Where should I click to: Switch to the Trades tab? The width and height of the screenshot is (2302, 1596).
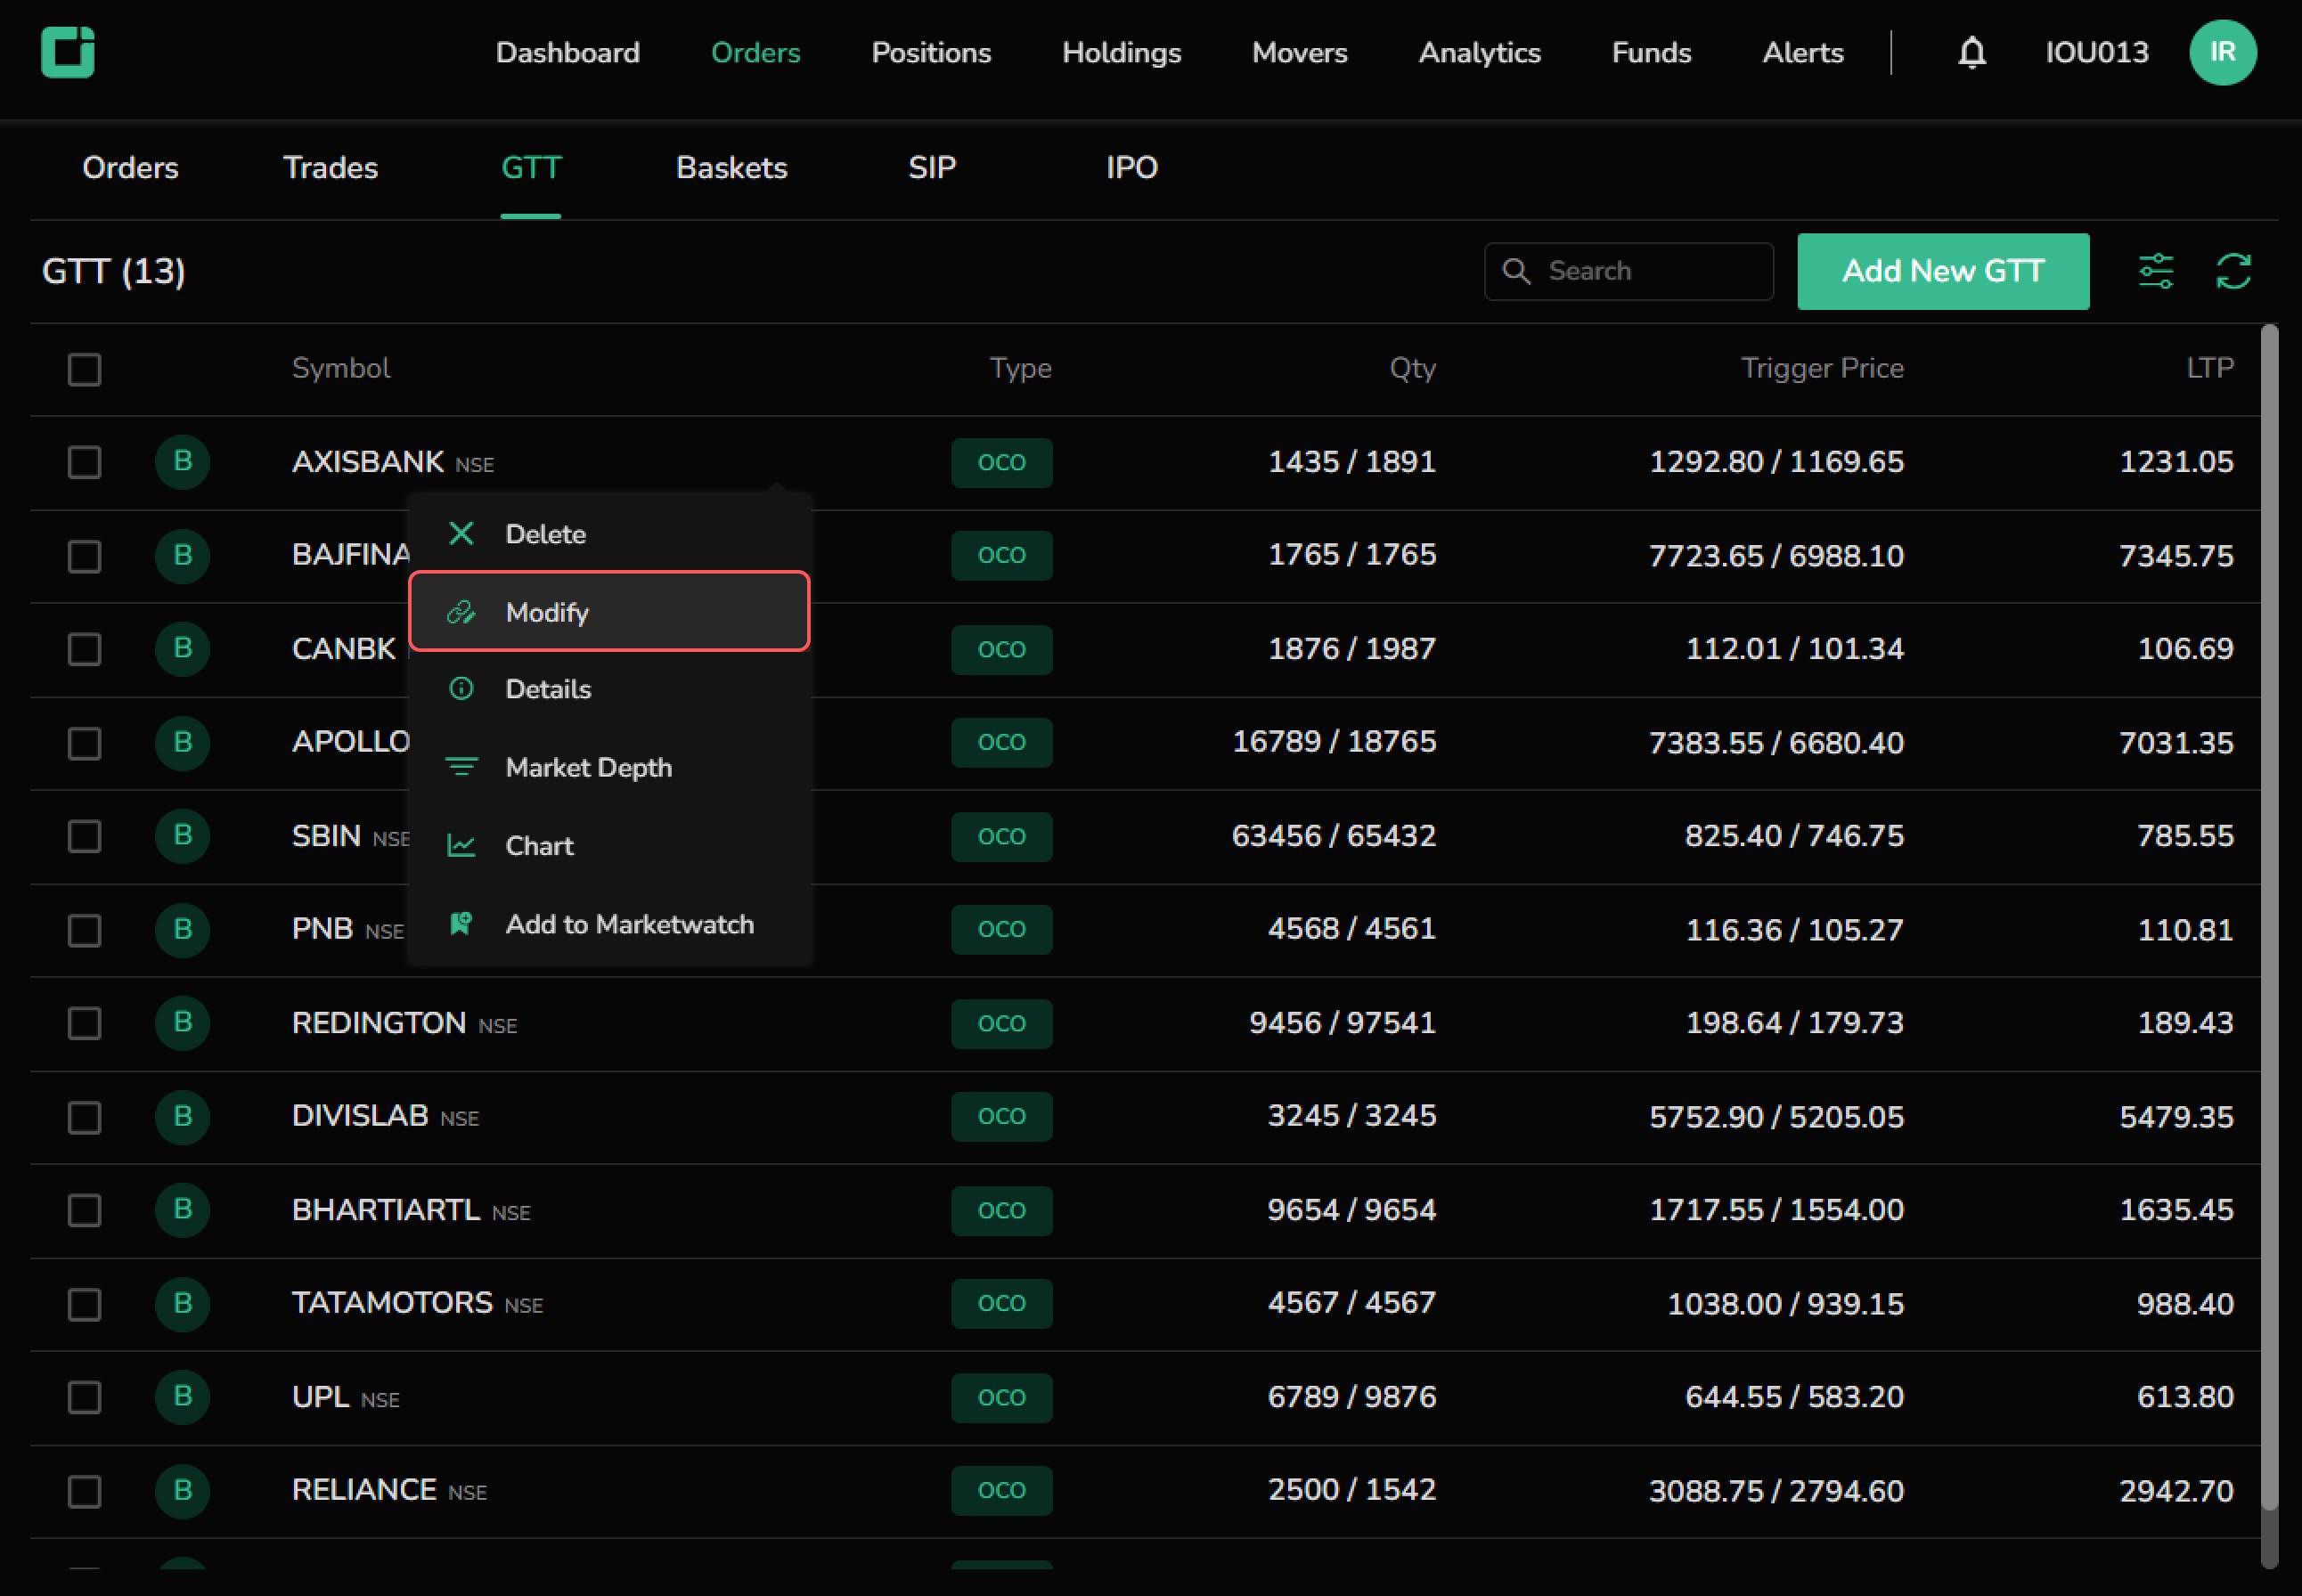click(x=330, y=167)
